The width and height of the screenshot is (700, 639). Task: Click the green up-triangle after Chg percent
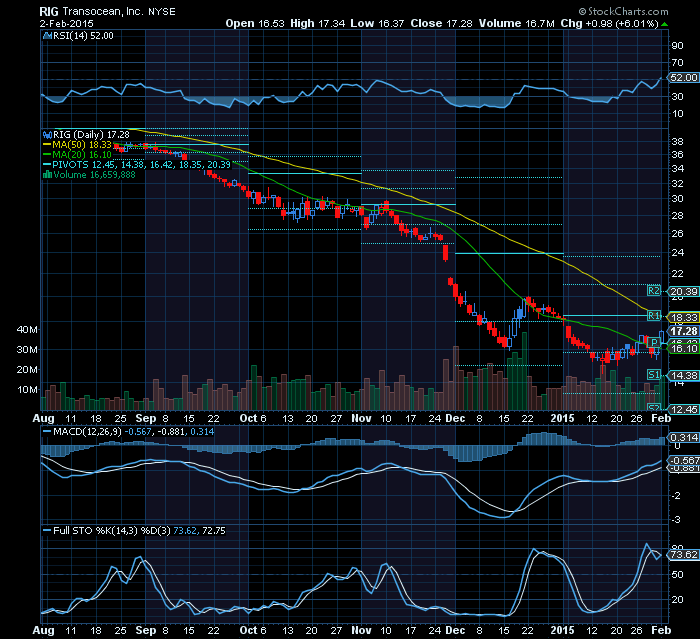click(664, 24)
